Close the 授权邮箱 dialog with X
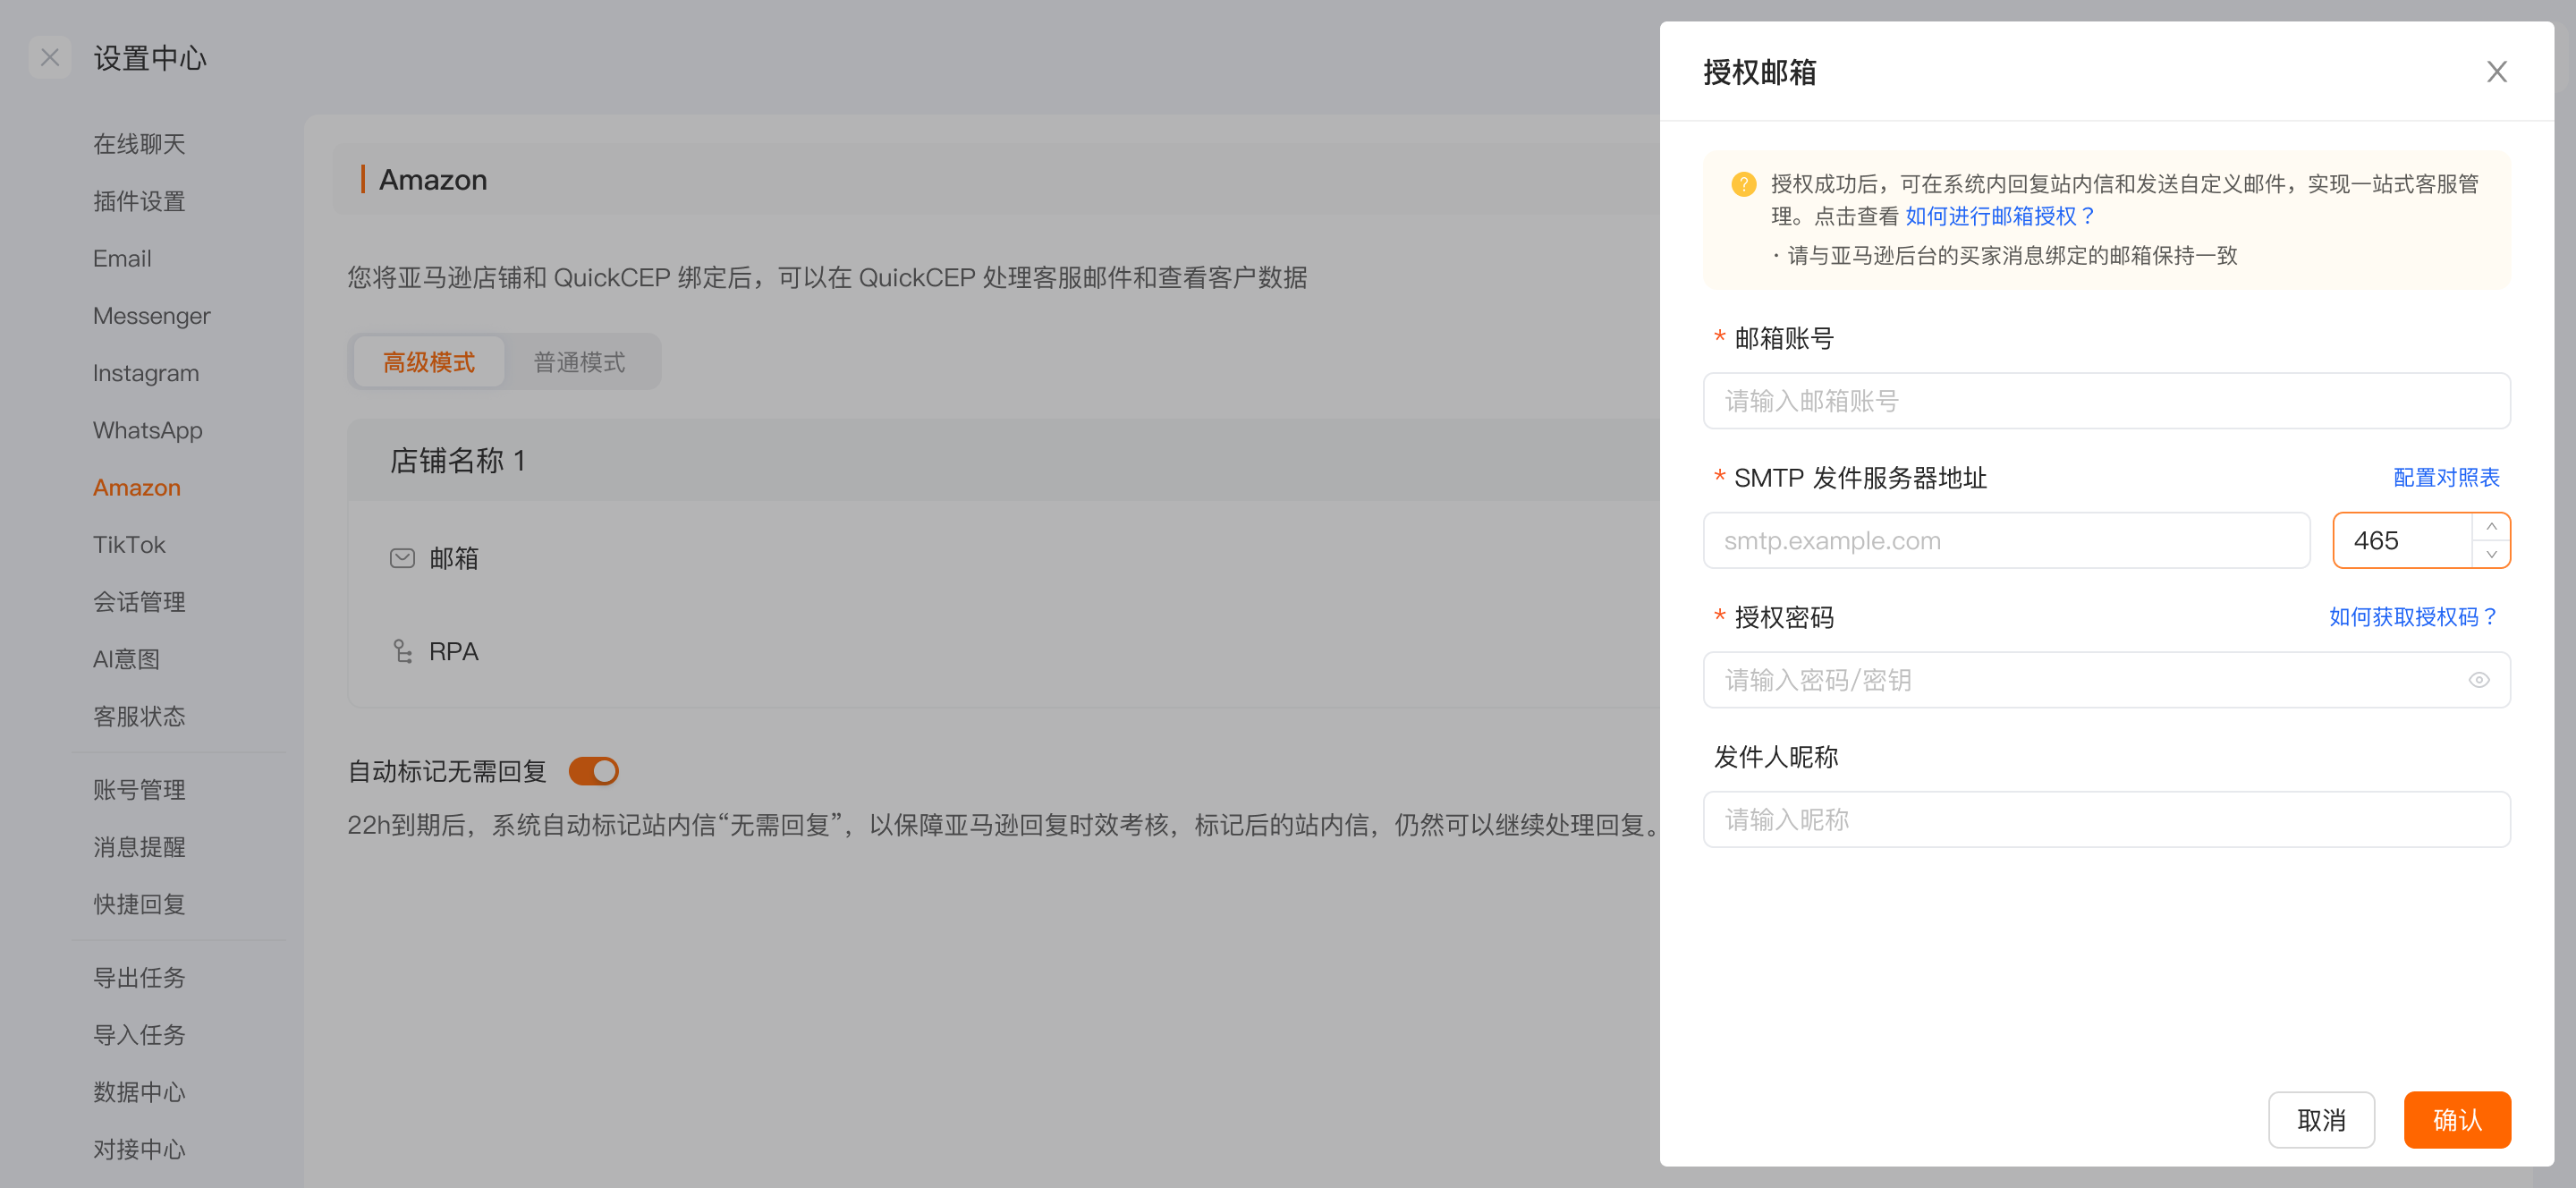 [x=2496, y=72]
